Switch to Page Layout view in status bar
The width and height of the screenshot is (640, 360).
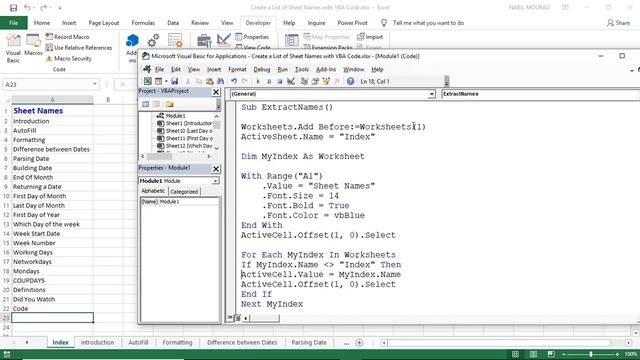(x=533, y=354)
